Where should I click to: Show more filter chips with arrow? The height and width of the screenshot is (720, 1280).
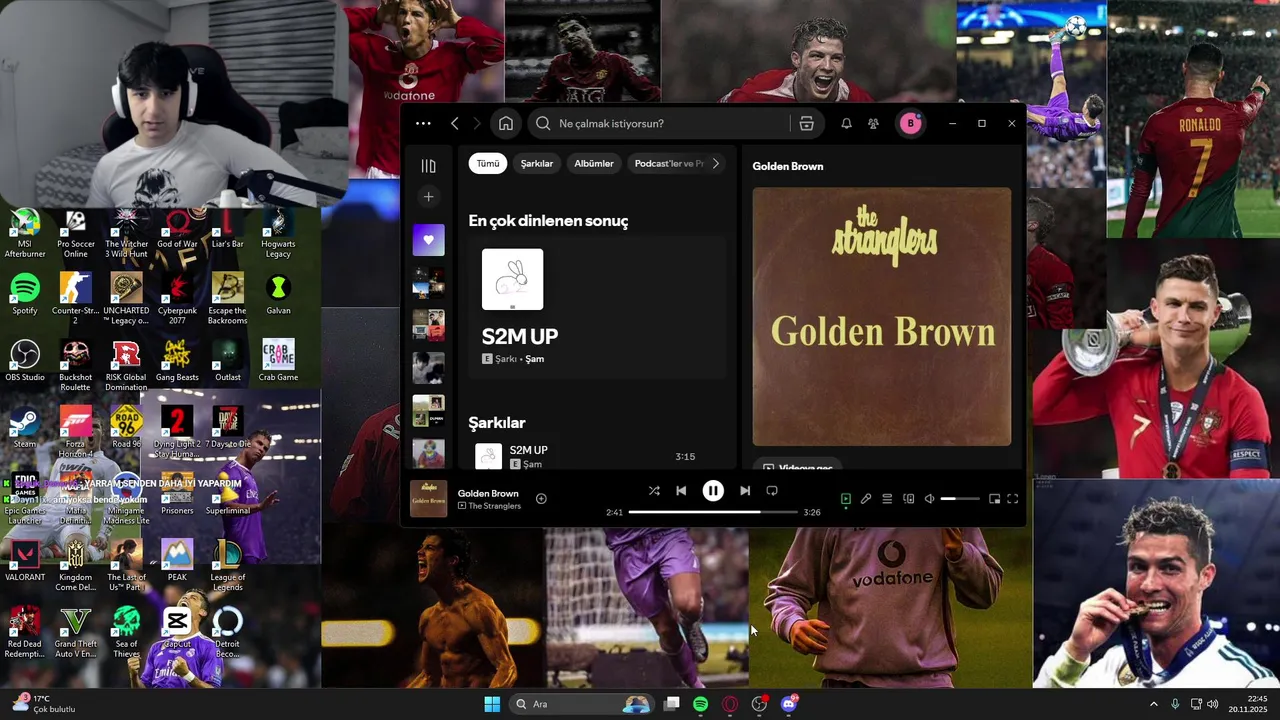pos(715,163)
